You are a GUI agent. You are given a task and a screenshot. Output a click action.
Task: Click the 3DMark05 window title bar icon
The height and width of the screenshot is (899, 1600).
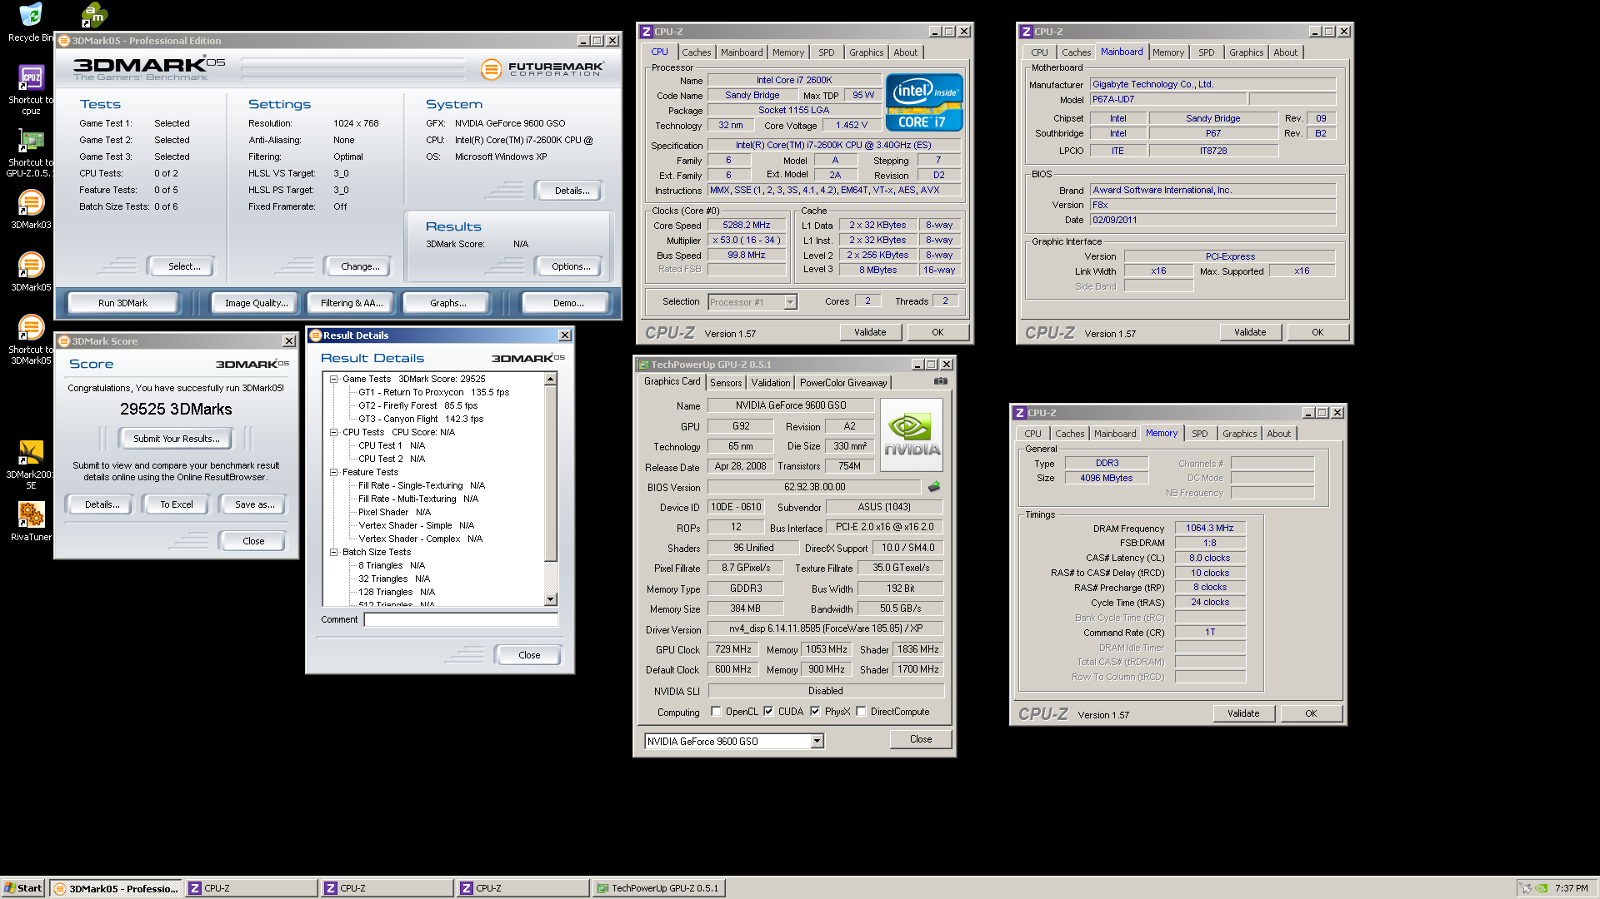point(64,41)
